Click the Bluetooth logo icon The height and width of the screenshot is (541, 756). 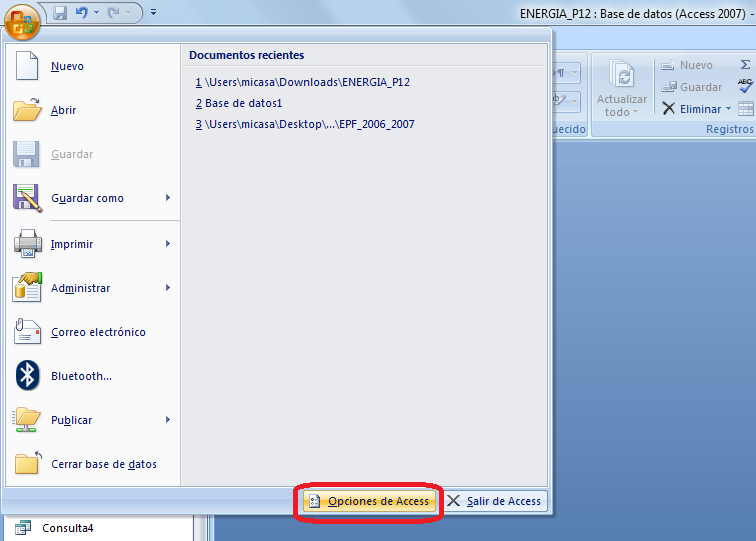tap(27, 375)
